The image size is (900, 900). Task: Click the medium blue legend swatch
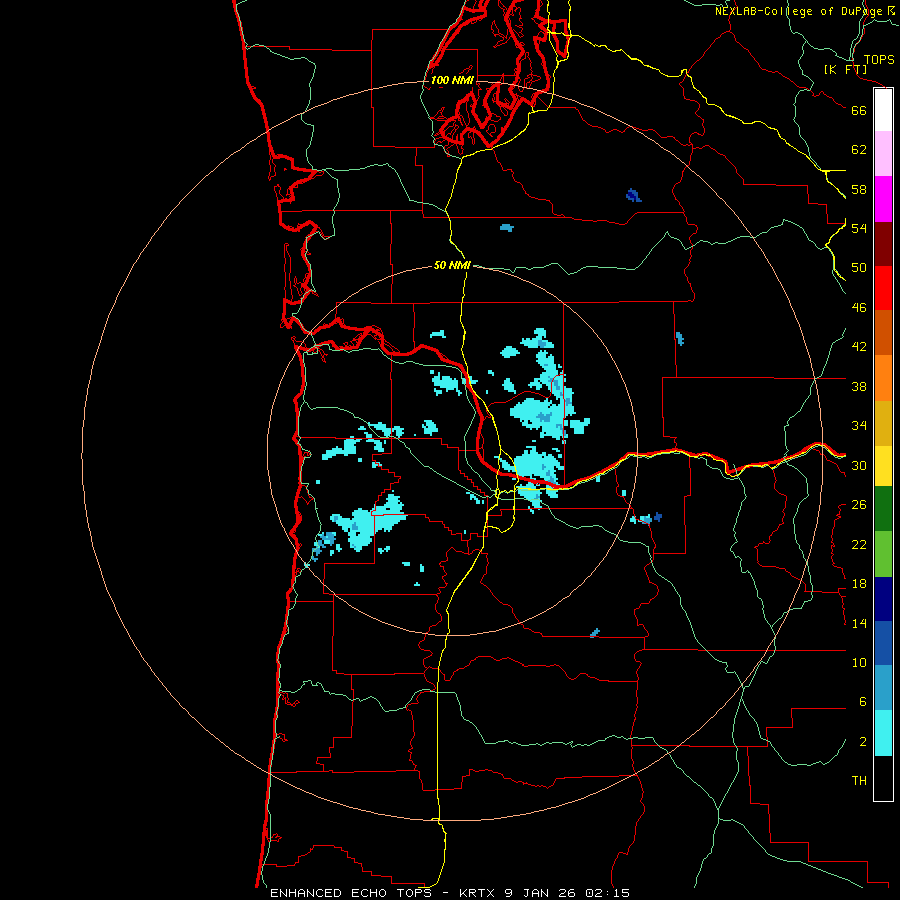pos(883,643)
